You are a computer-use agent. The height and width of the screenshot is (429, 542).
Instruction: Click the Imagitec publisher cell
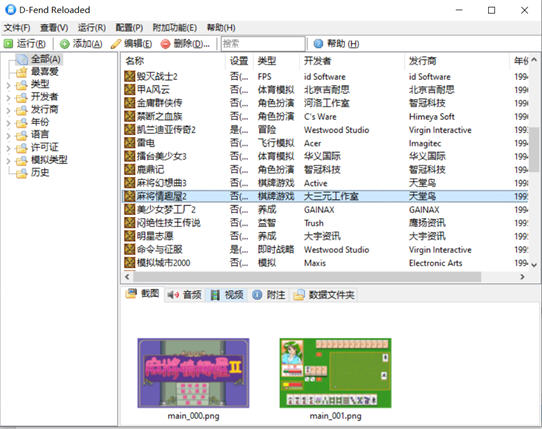pos(425,143)
